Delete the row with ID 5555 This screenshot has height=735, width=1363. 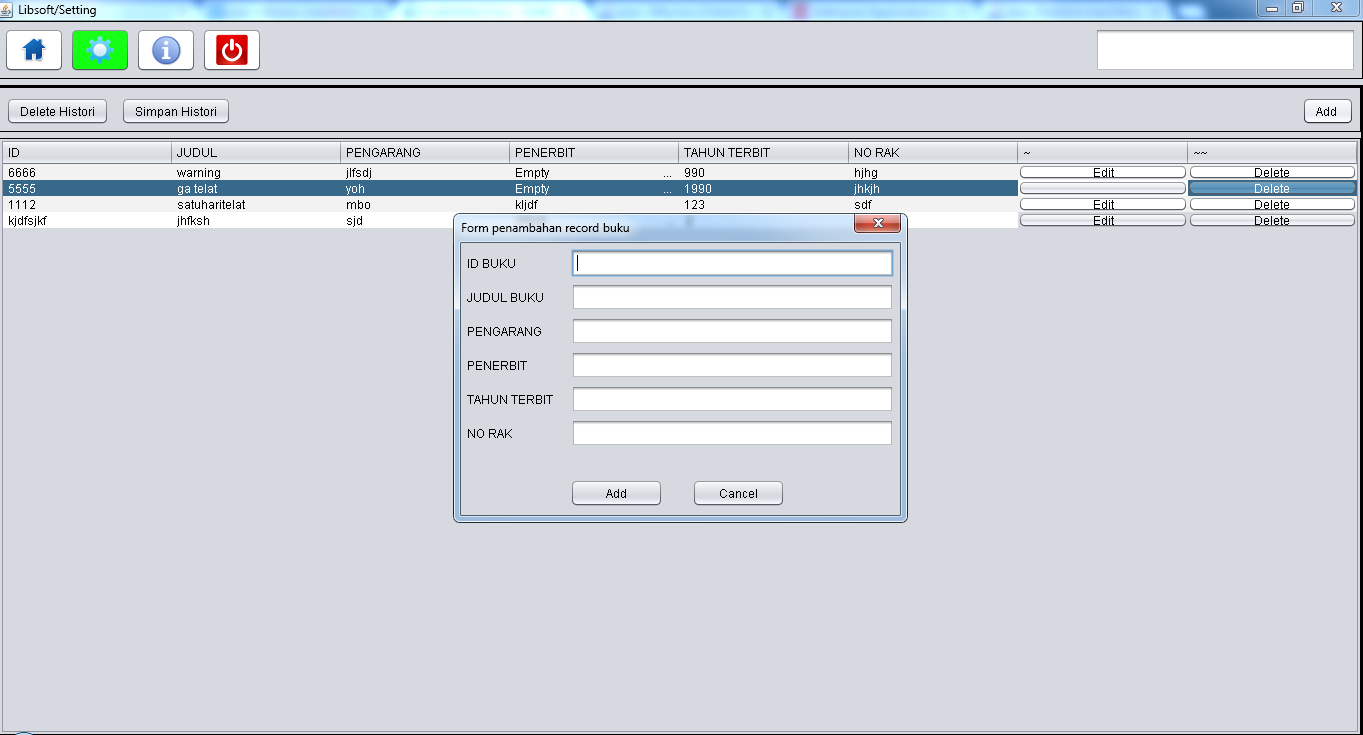[1272, 188]
